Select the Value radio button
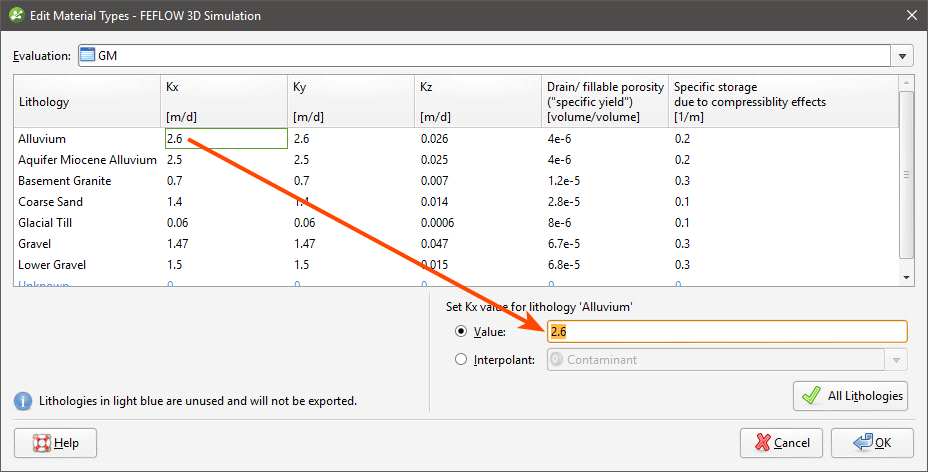The image size is (928, 472). pos(461,332)
